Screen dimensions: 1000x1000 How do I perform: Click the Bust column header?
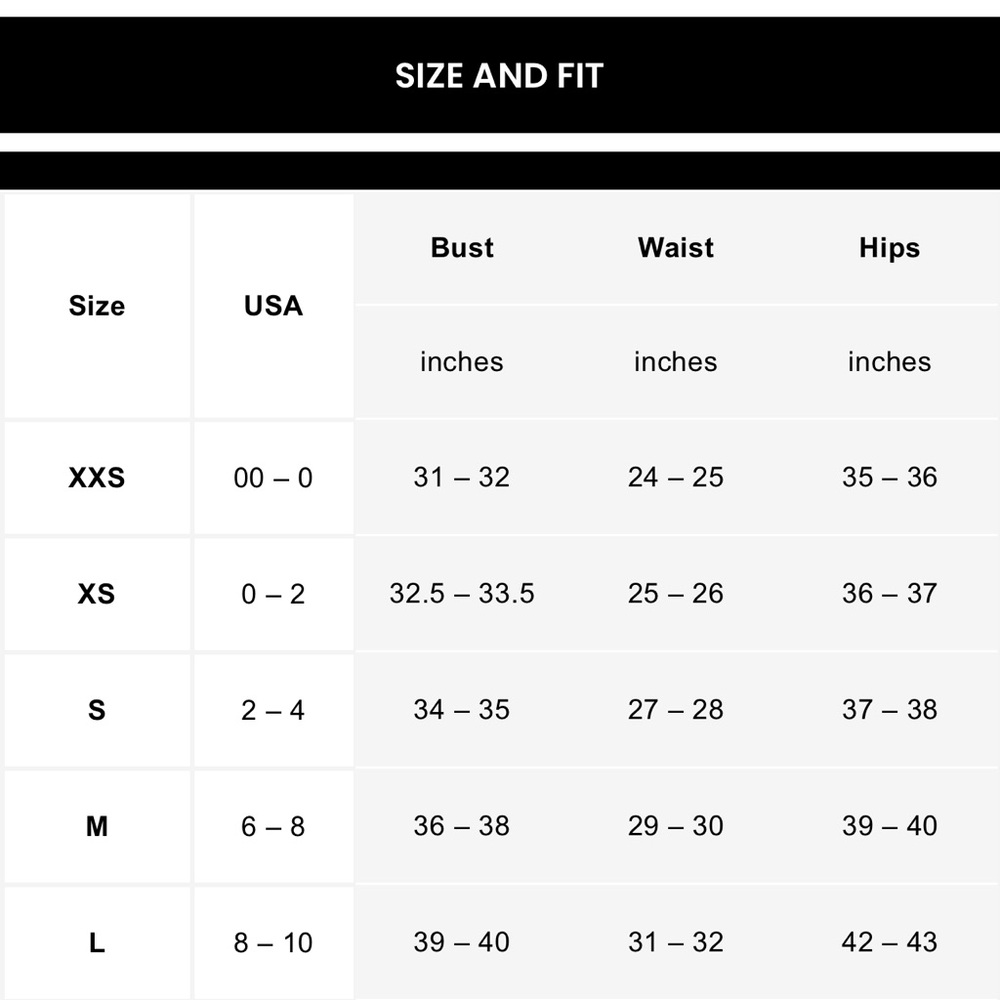pos(462,248)
